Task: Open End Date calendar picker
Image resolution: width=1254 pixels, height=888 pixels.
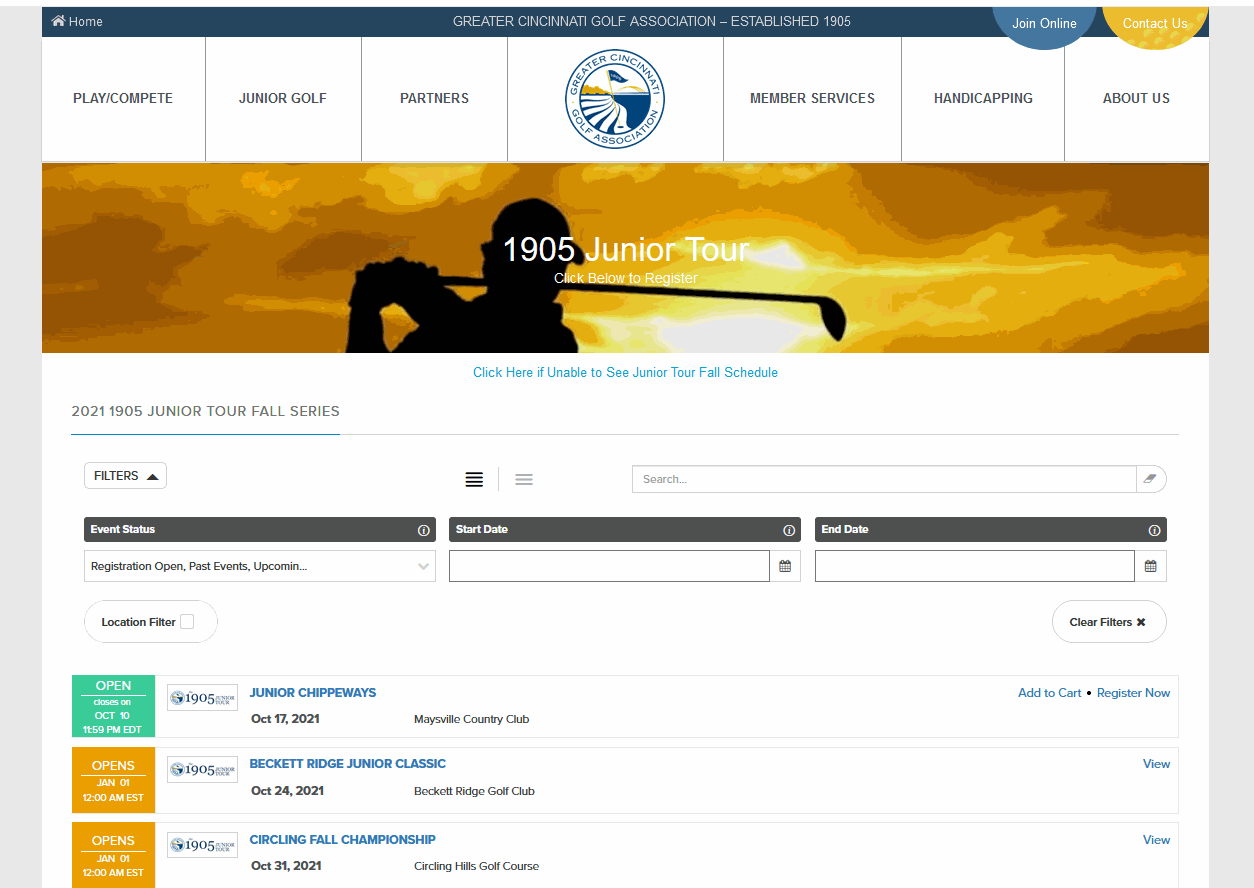Action: (x=1150, y=566)
